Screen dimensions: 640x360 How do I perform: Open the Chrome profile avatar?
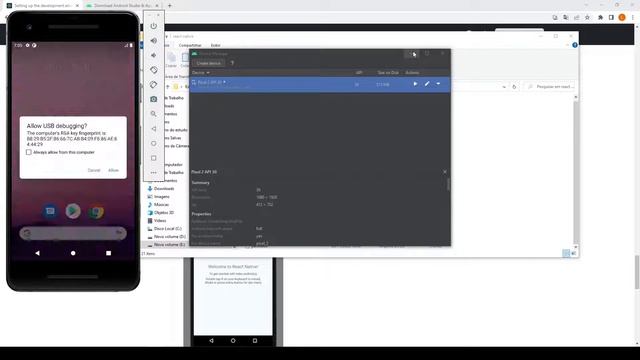622,18
